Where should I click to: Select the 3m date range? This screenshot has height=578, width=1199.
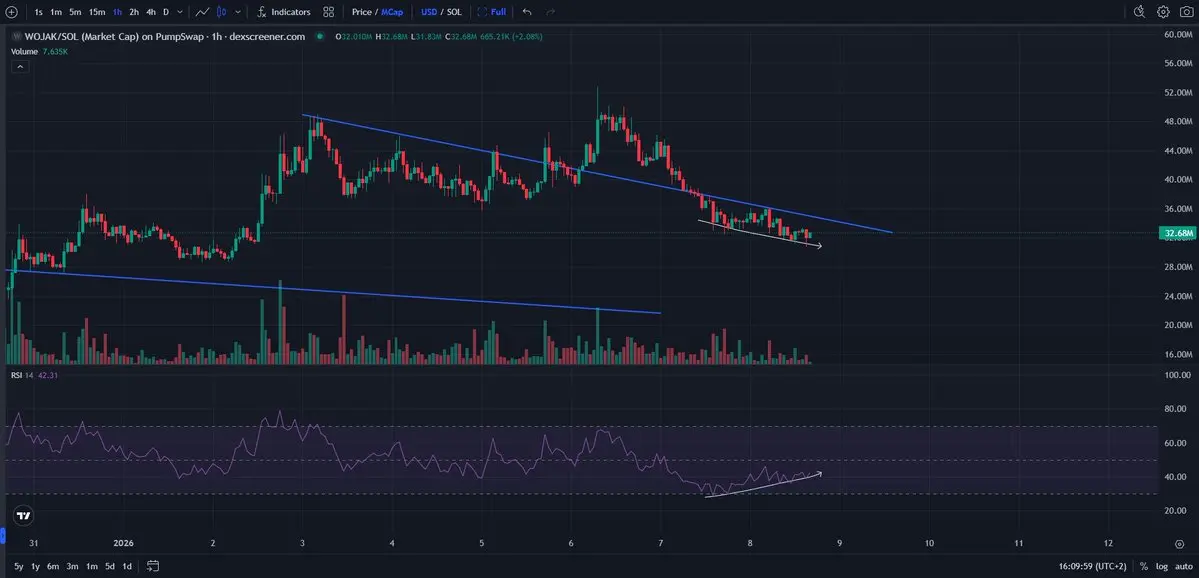coord(73,567)
